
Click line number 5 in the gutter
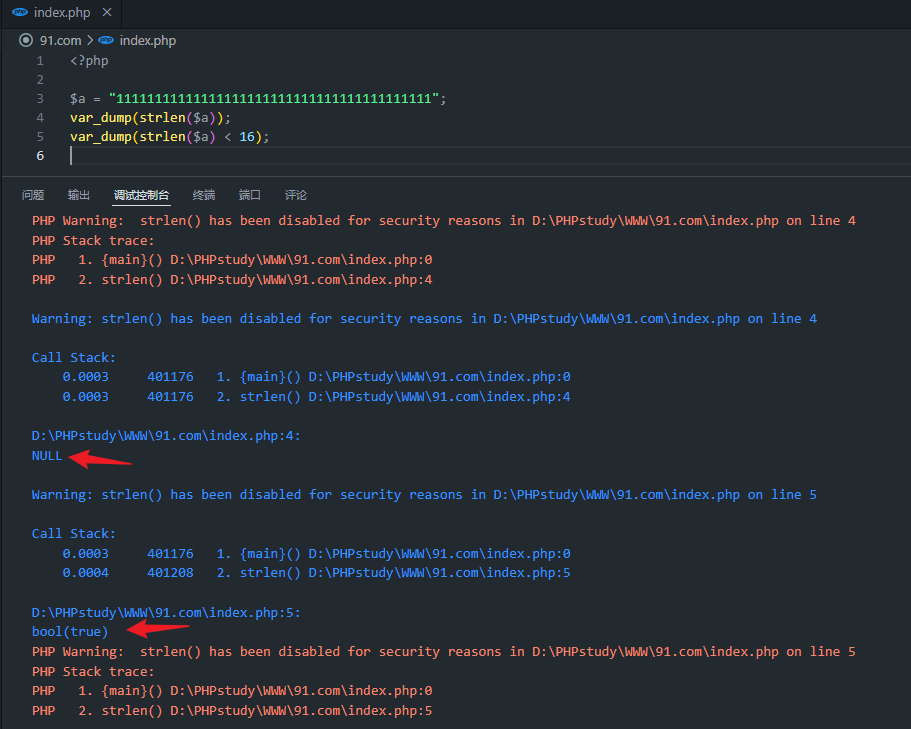point(39,137)
